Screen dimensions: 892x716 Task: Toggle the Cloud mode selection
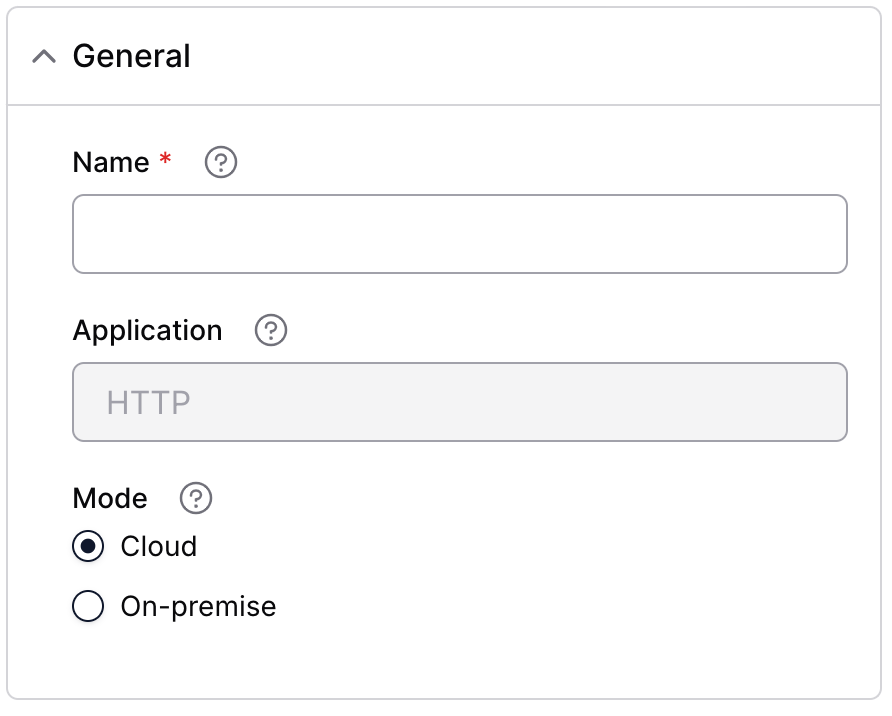coord(88,547)
